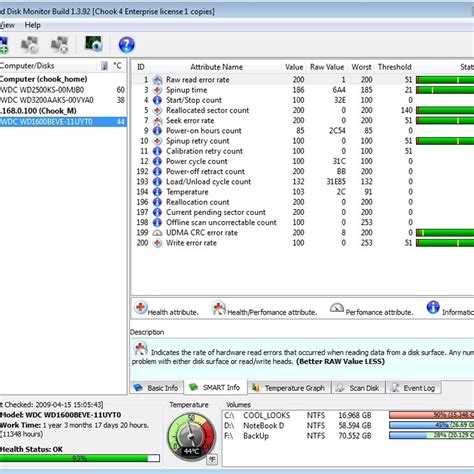Open the View menu
The image size is (474, 474).
pyautogui.click(x=7, y=25)
